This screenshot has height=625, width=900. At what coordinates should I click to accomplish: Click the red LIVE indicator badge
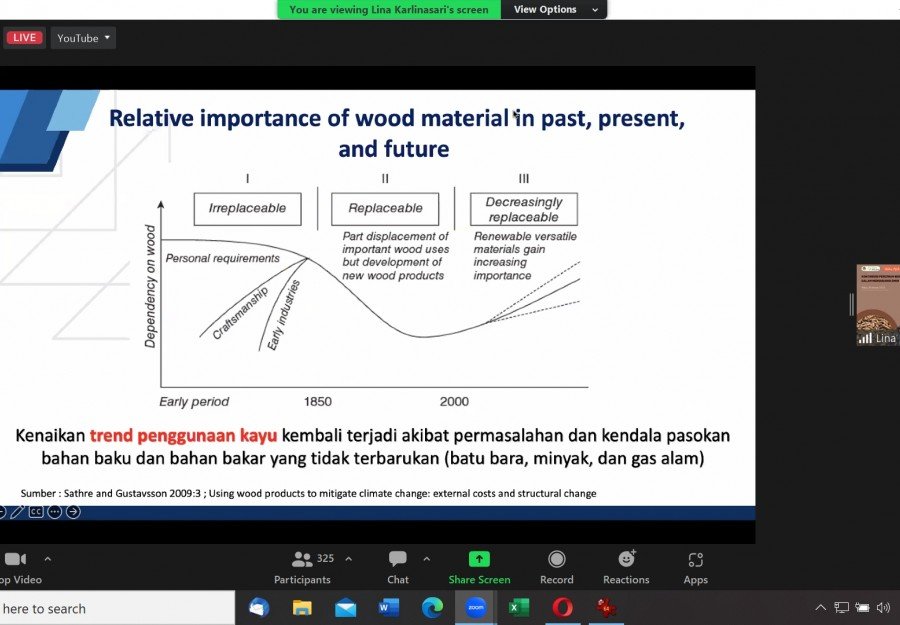point(24,38)
